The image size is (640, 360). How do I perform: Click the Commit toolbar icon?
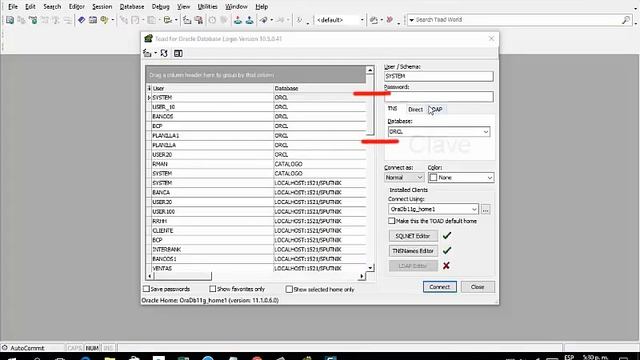click(238, 20)
